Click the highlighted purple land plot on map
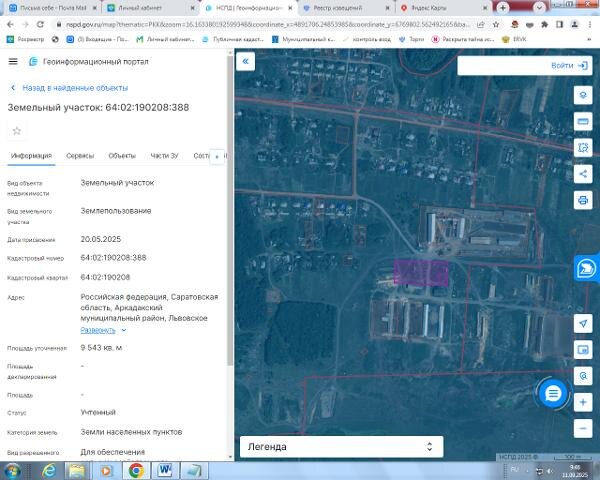The image size is (600, 480). (x=421, y=273)
